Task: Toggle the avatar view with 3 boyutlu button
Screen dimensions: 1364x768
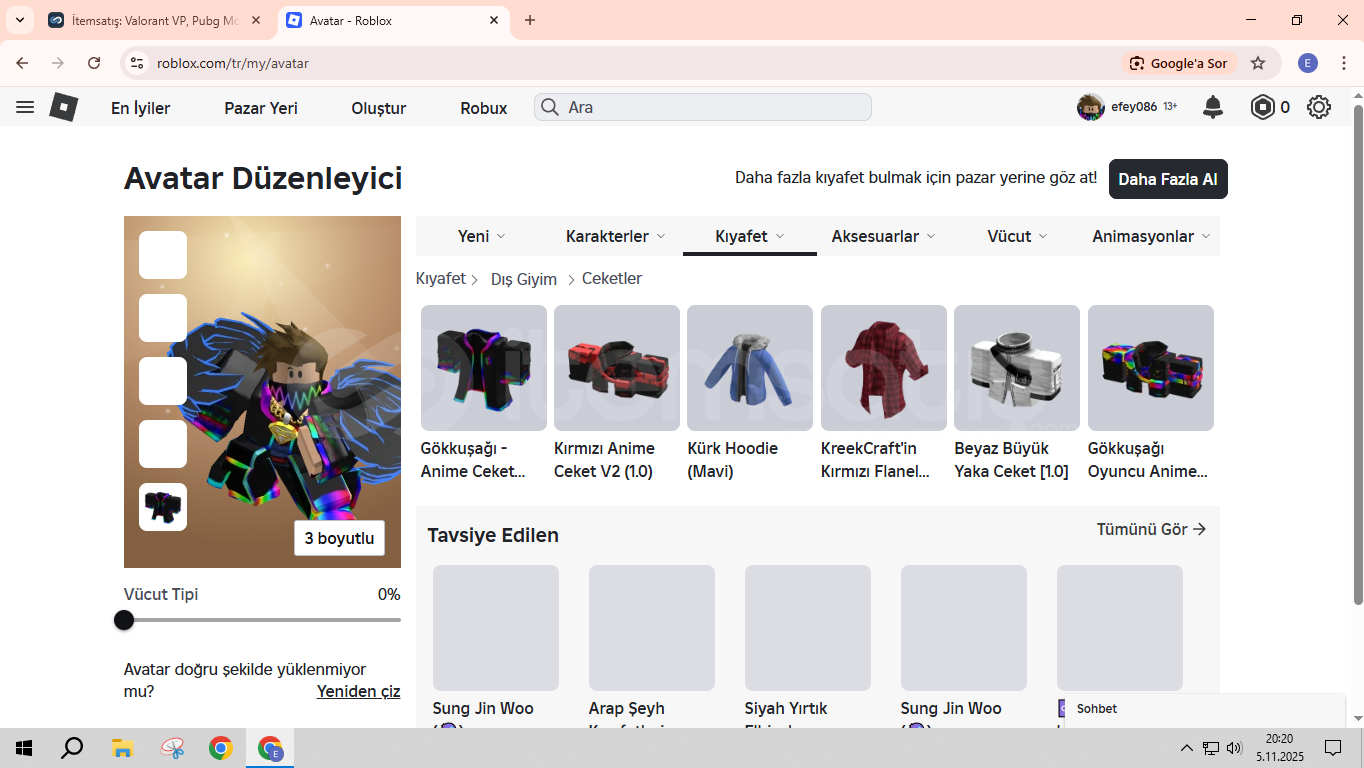Action: (339, 538)
